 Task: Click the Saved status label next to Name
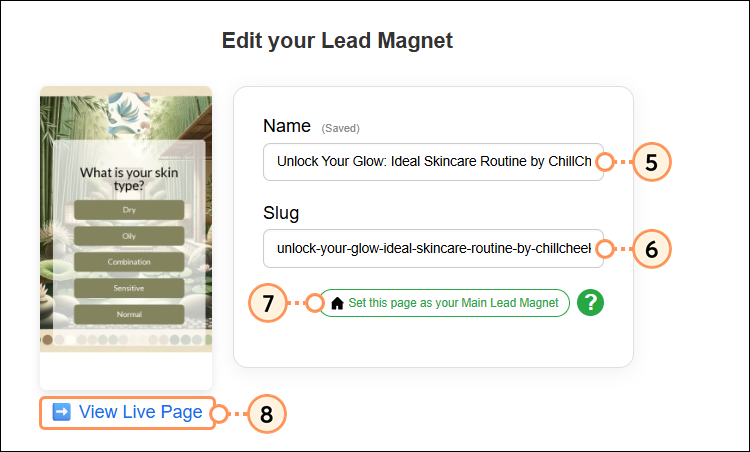(x=340, y=129)
